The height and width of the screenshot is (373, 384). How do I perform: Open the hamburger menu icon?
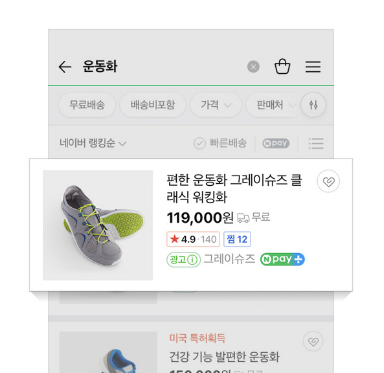313,67
